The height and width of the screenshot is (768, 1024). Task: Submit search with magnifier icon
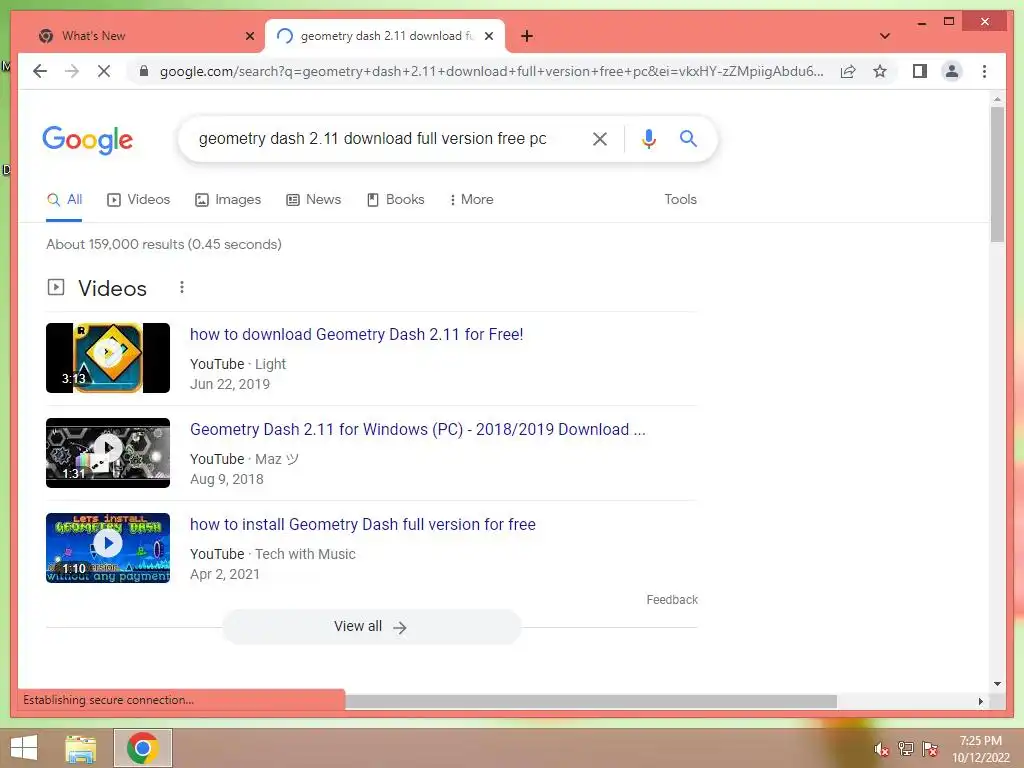tap(688, 138)
